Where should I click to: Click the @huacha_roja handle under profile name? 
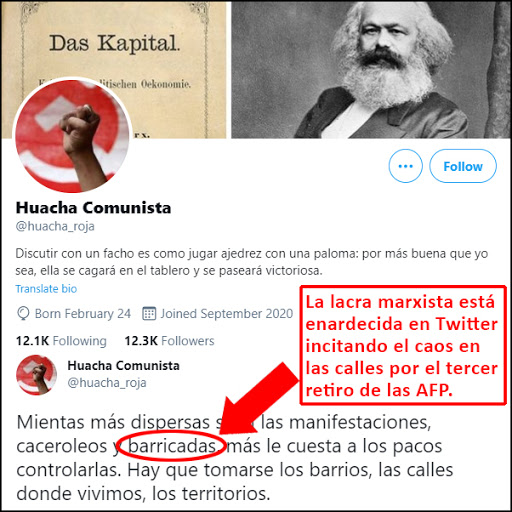[x=55, y=226]
